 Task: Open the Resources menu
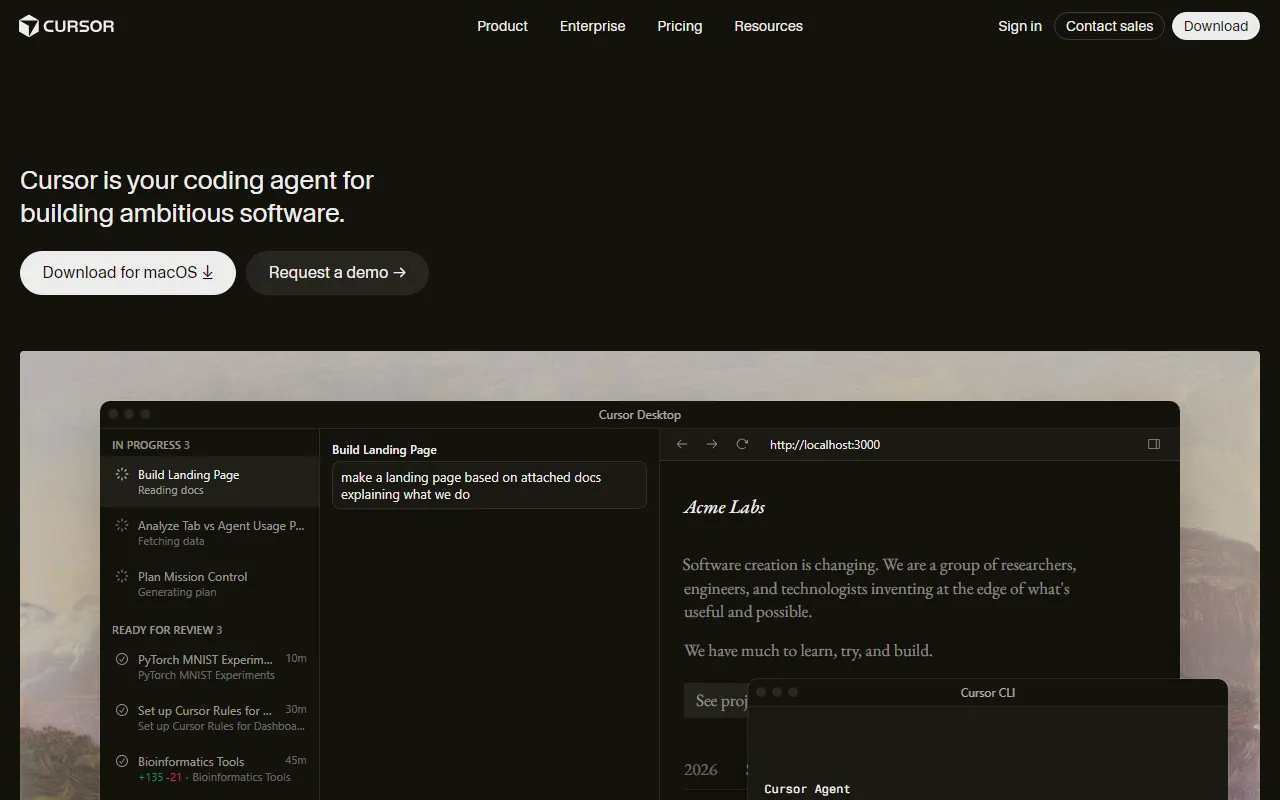click(768, 26)
